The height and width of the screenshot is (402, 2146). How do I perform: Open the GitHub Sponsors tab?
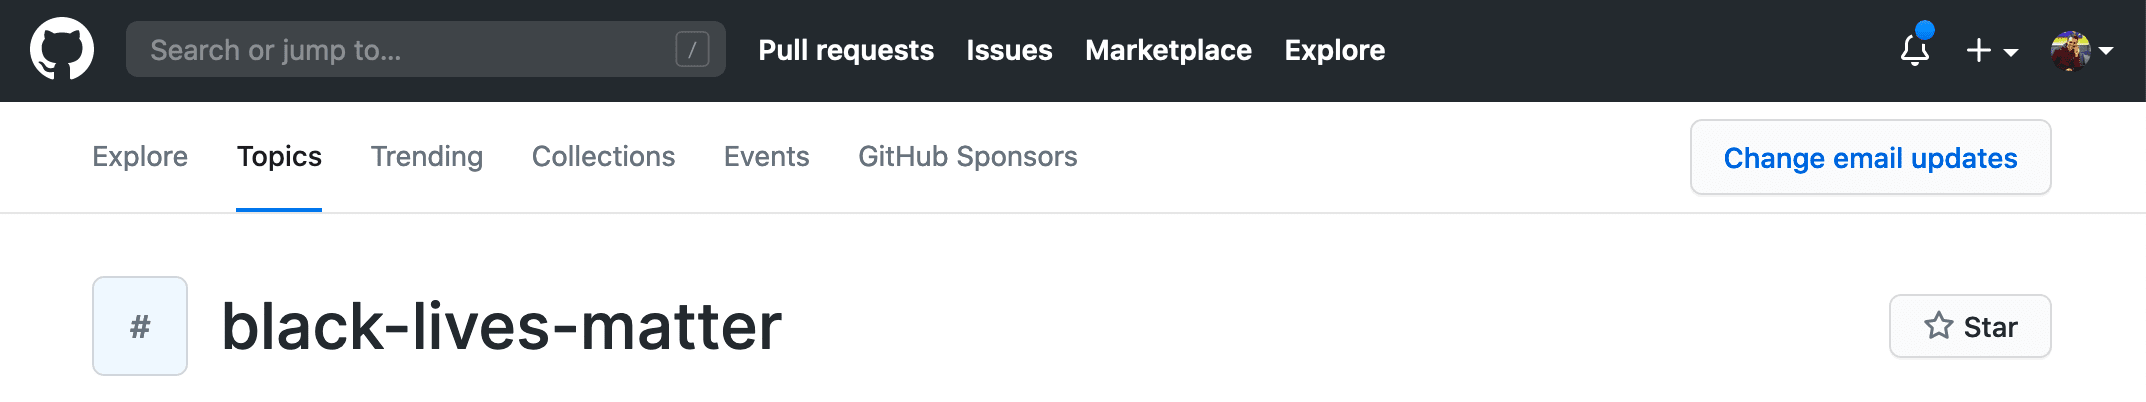[x=967, y=156]
